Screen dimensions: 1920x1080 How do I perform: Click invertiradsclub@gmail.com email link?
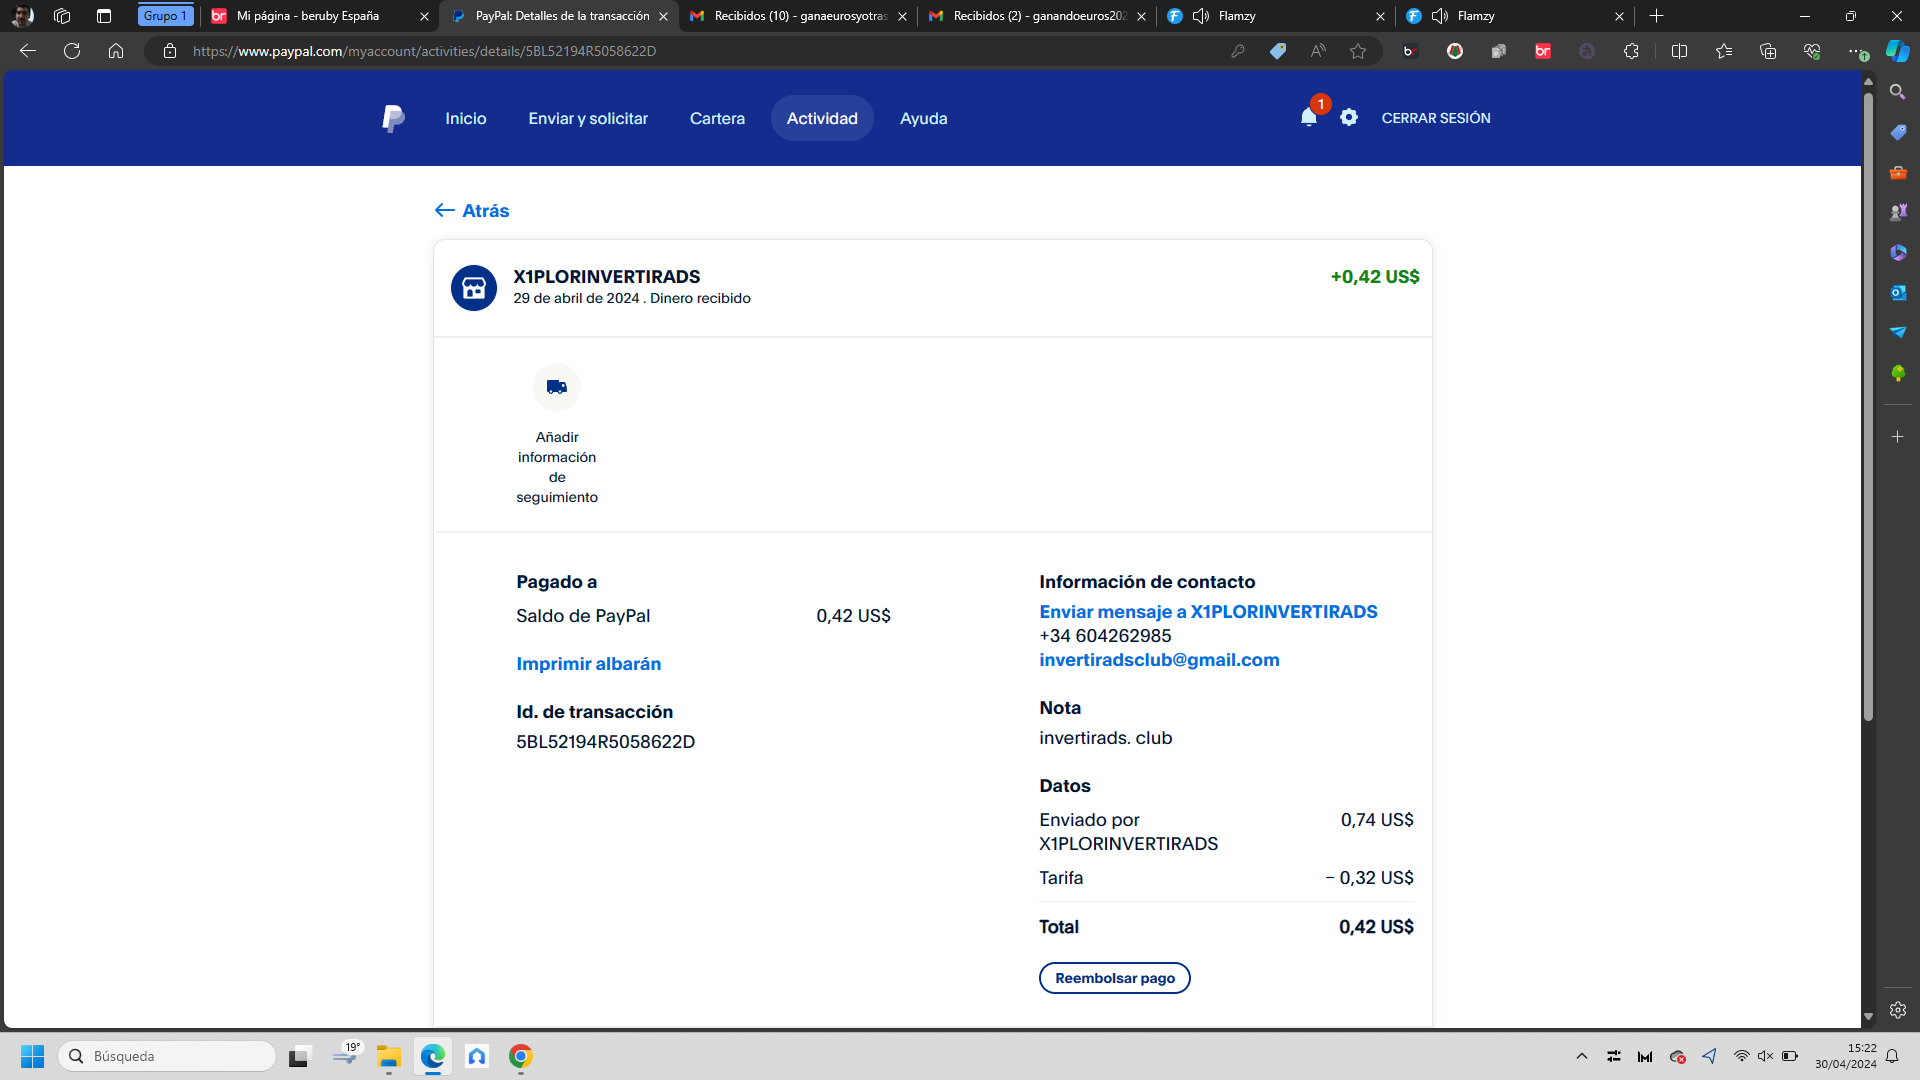pos(1159,660)
